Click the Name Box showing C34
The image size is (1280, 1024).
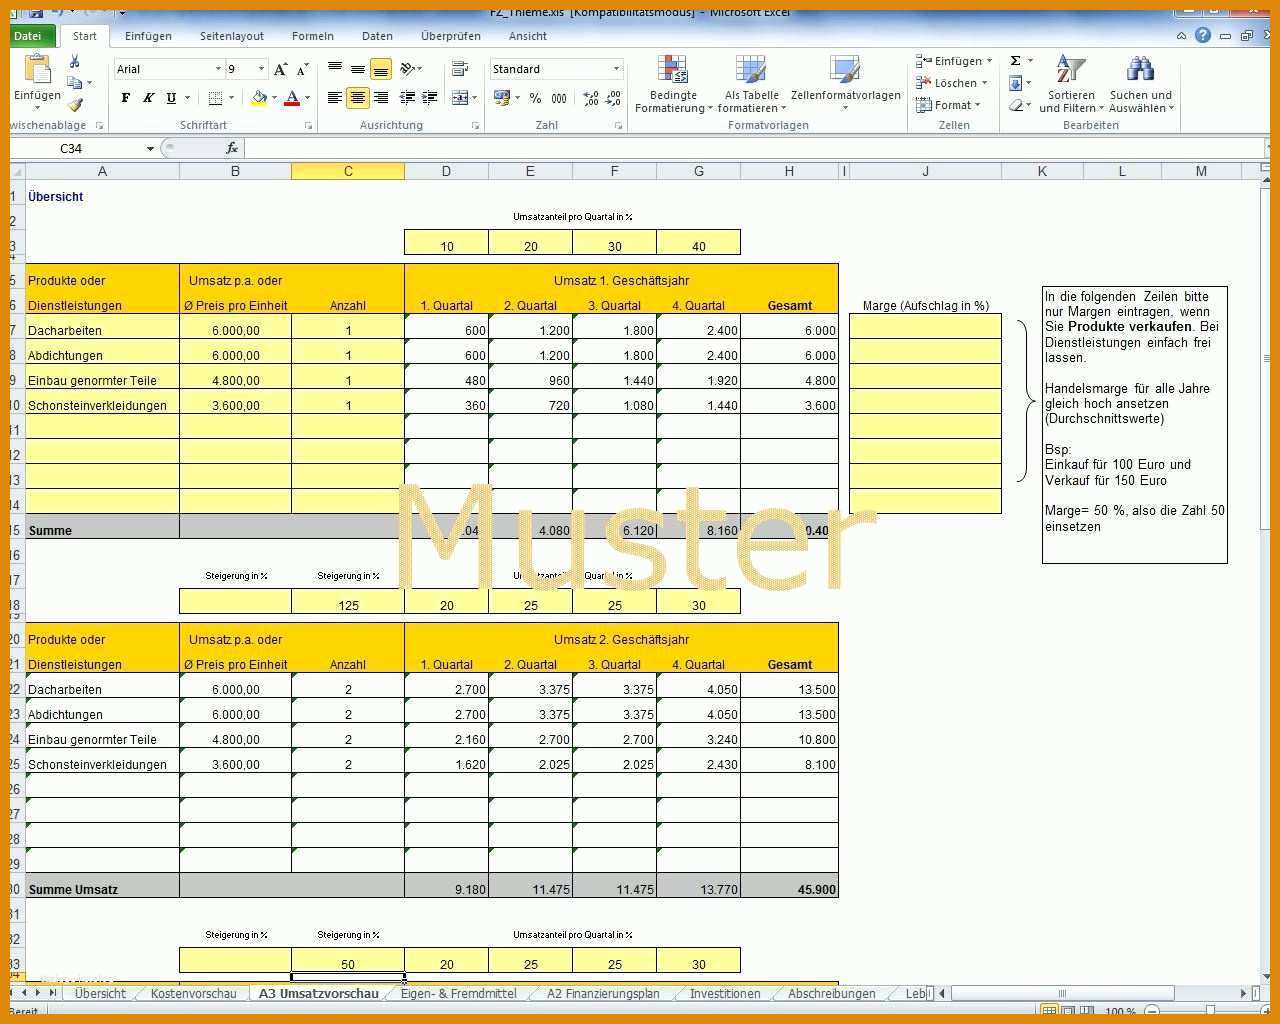pos(78,148)
